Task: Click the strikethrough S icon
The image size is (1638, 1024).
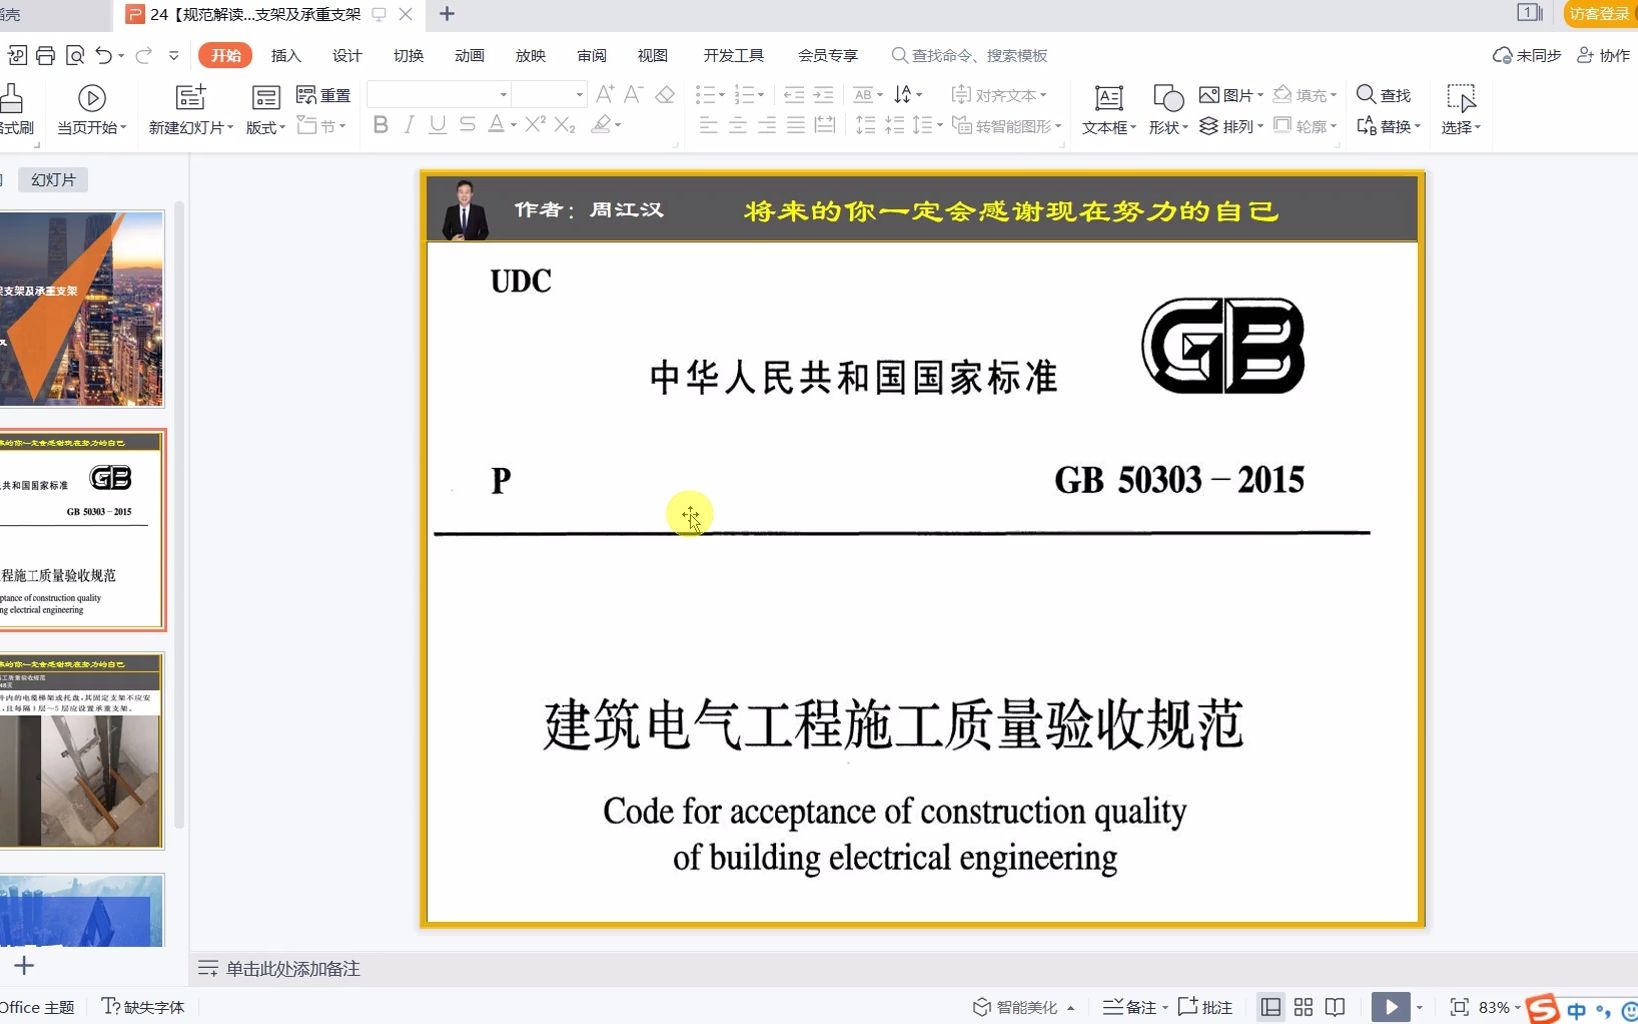Action: pos(467,125)
